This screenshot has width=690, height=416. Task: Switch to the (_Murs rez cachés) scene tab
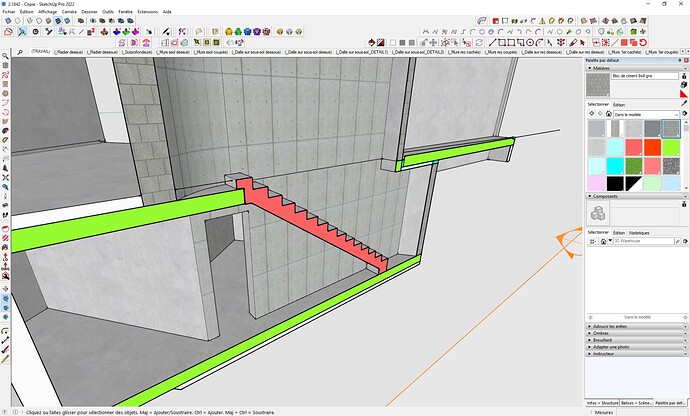pos(464,52)
